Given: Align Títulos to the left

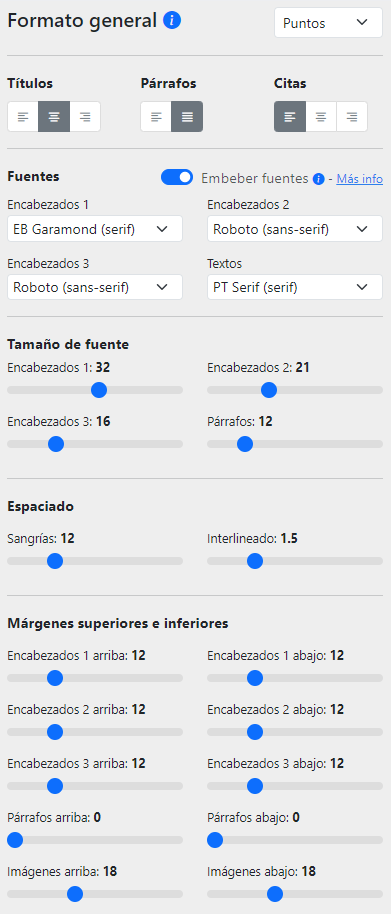Looking at the screenshot, I should tap(23, 117).
